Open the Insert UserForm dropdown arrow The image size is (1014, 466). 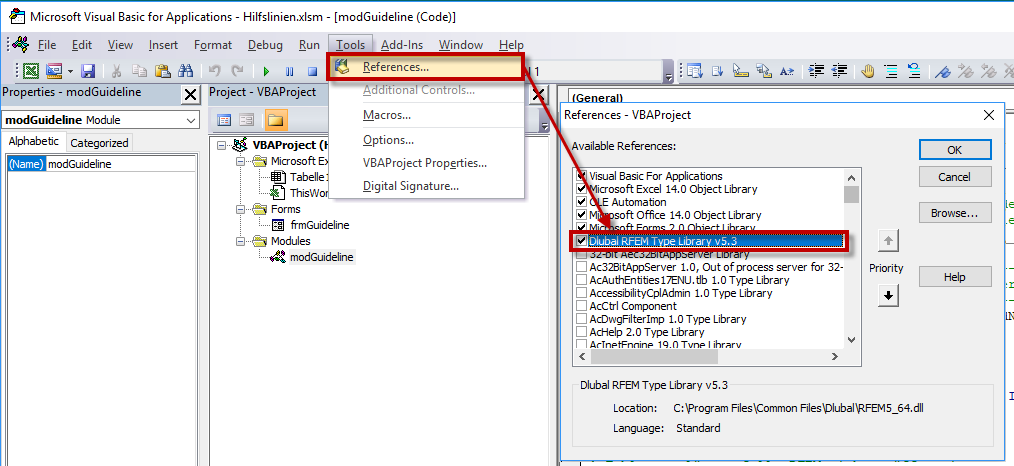point(69,71)
